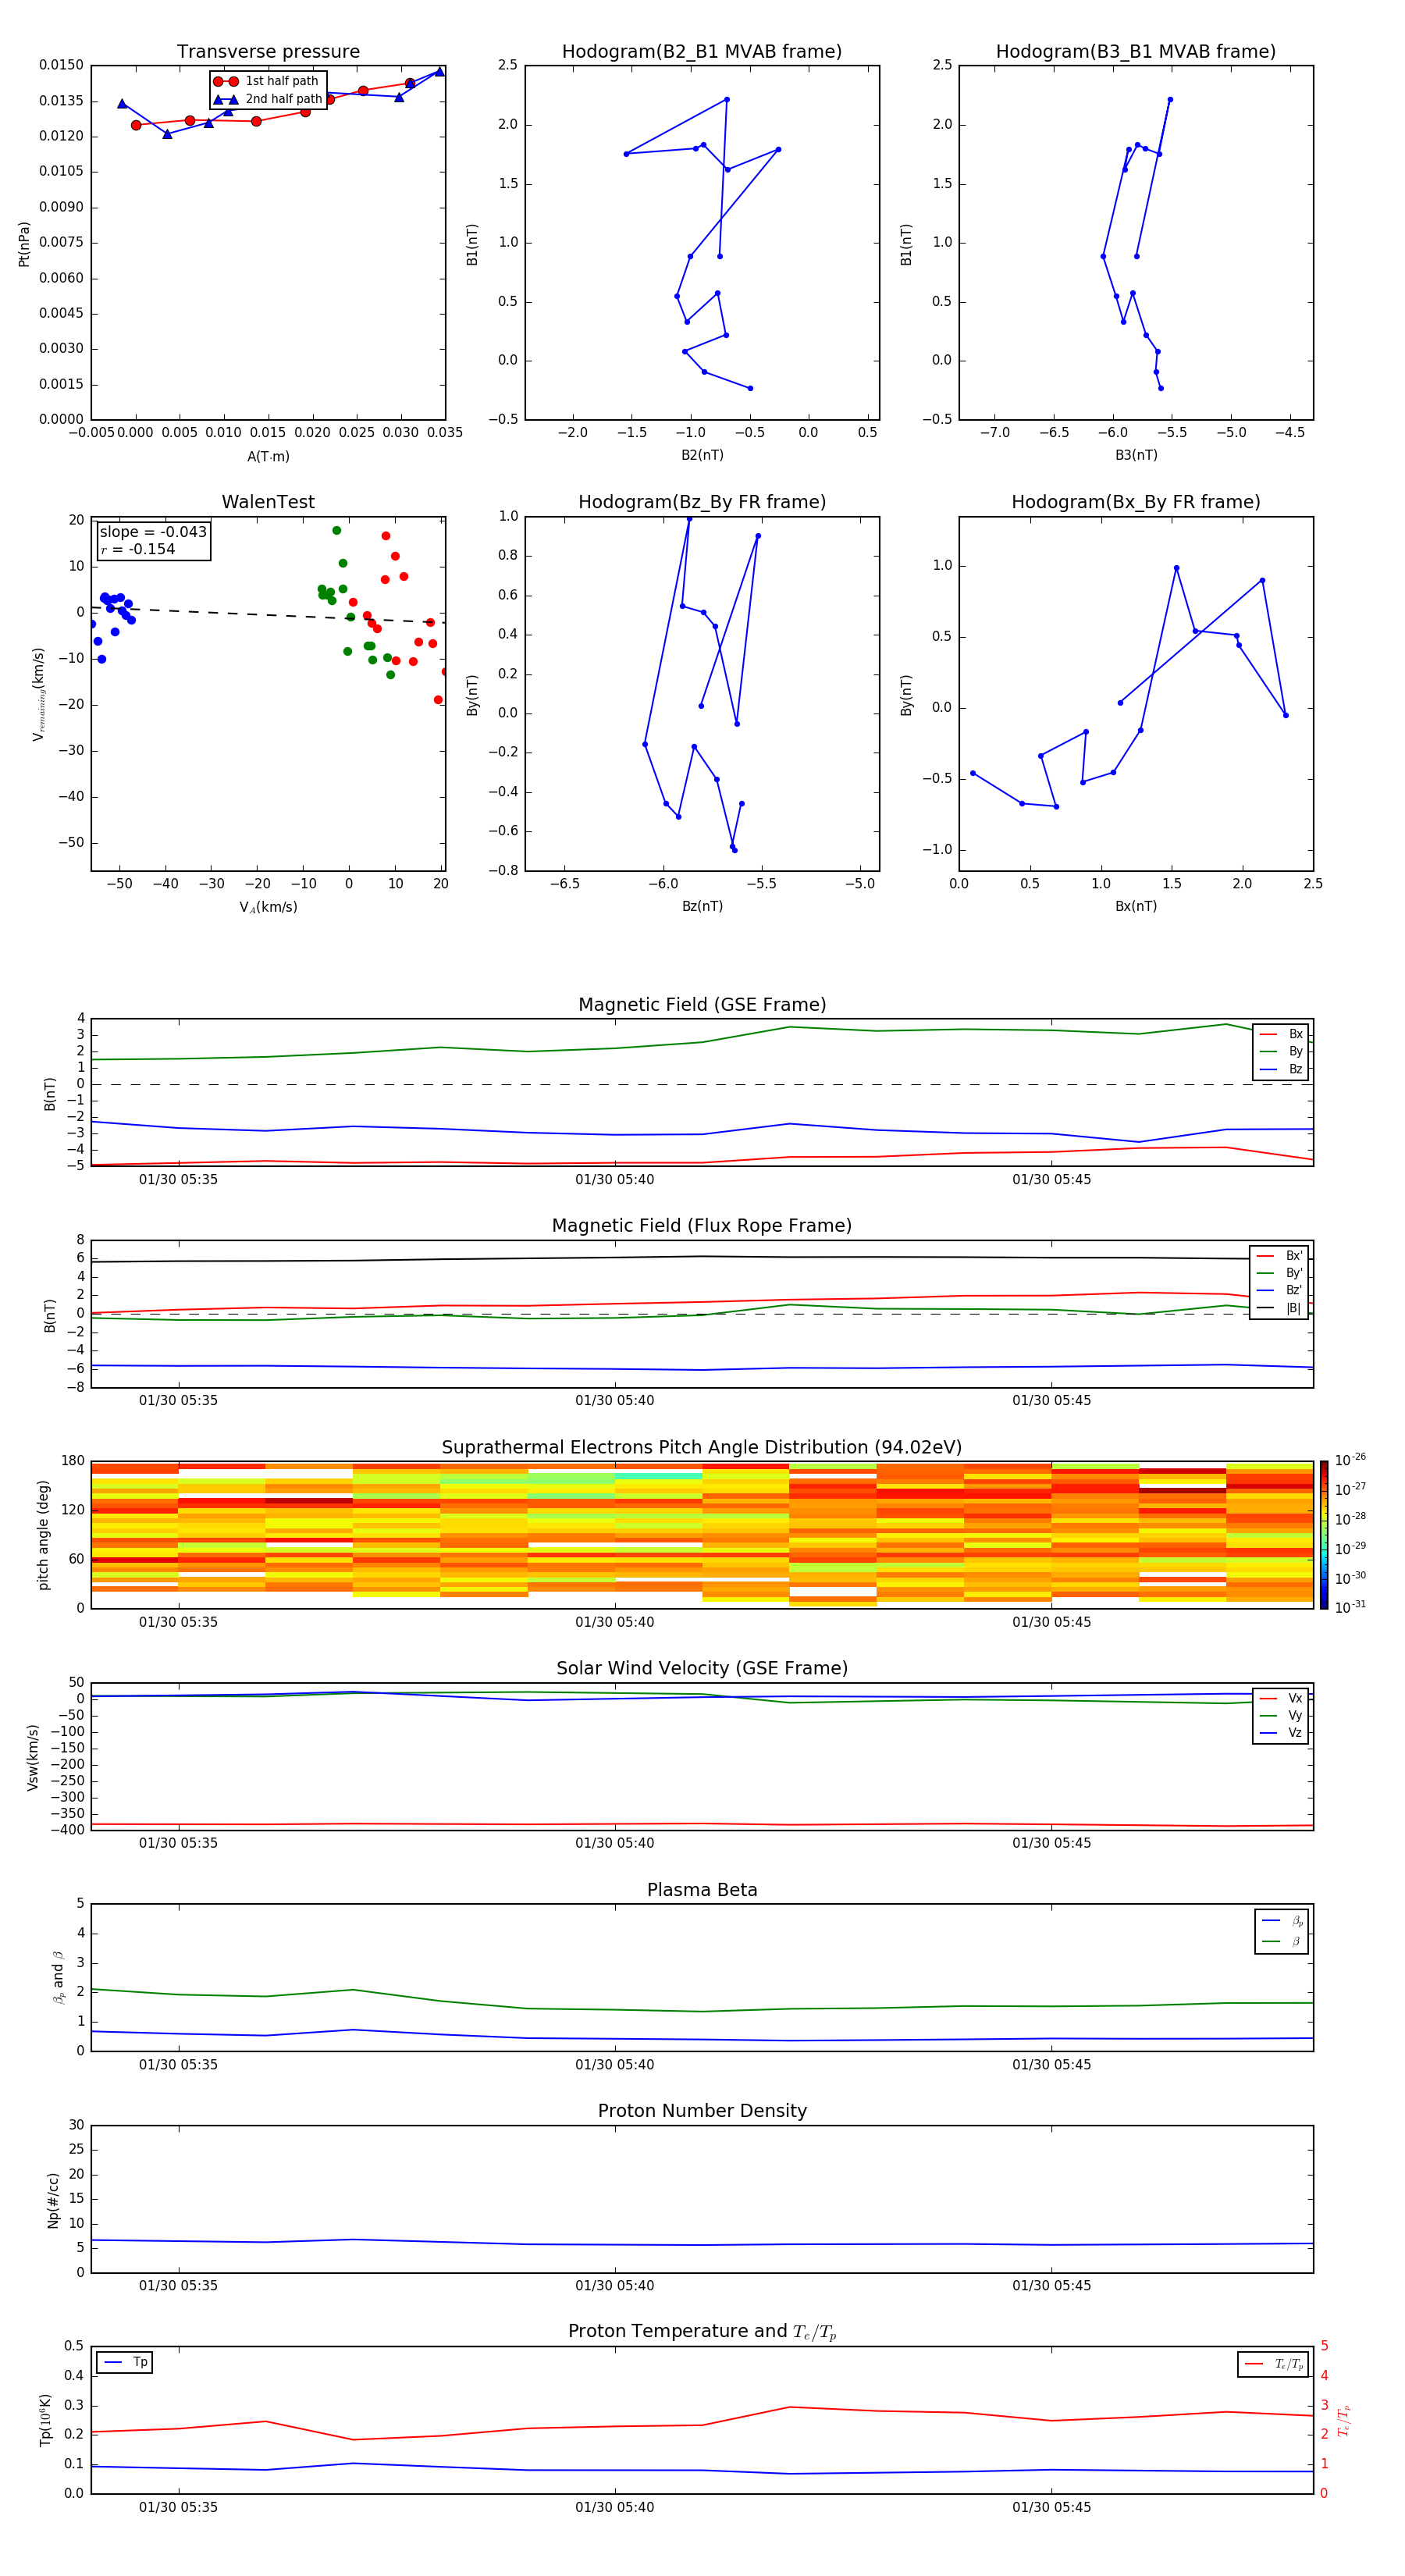The height and width of the screenshot is (2576, 1405).
Task: Click the 10^-26 colorbar tick label
Action: coord(1350,1460)
